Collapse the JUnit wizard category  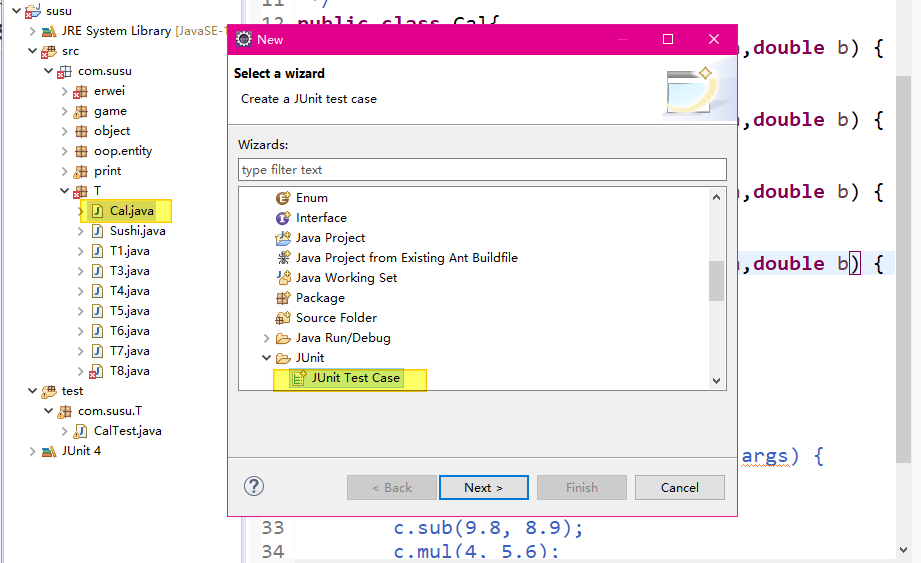tap(267, 358)
